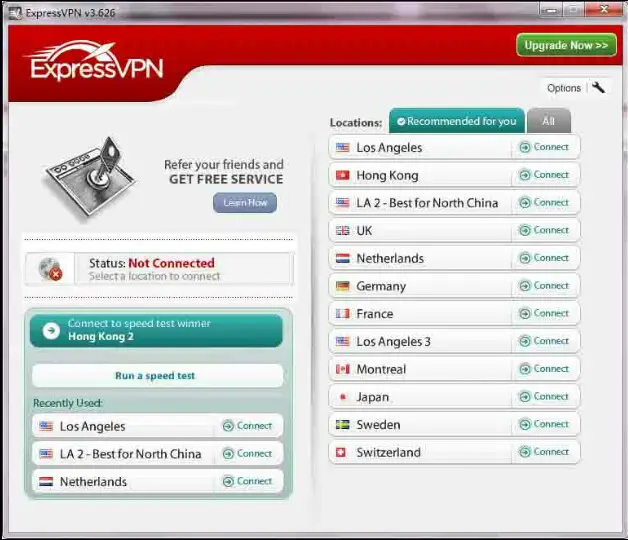Connect to Netherlands in the Locations list
Screen dimensions: 628x540
pos(544,258)
